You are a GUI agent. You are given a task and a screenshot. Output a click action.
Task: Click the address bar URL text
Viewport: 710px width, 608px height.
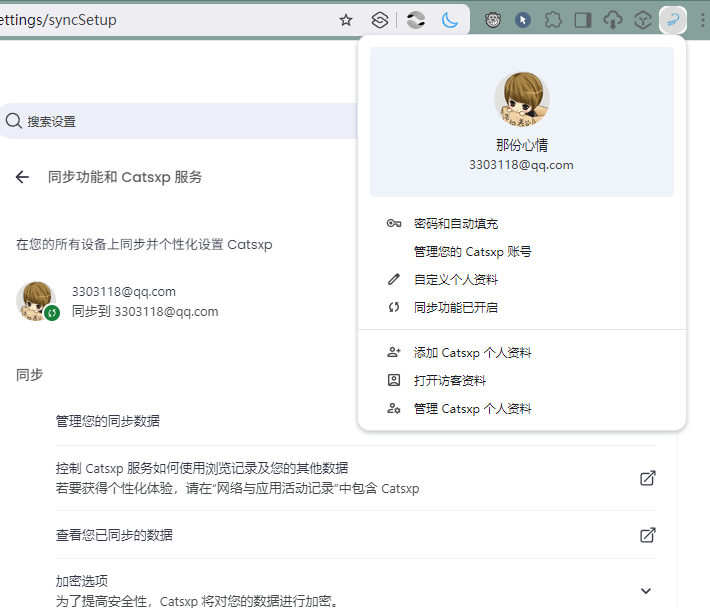point(58,20)
